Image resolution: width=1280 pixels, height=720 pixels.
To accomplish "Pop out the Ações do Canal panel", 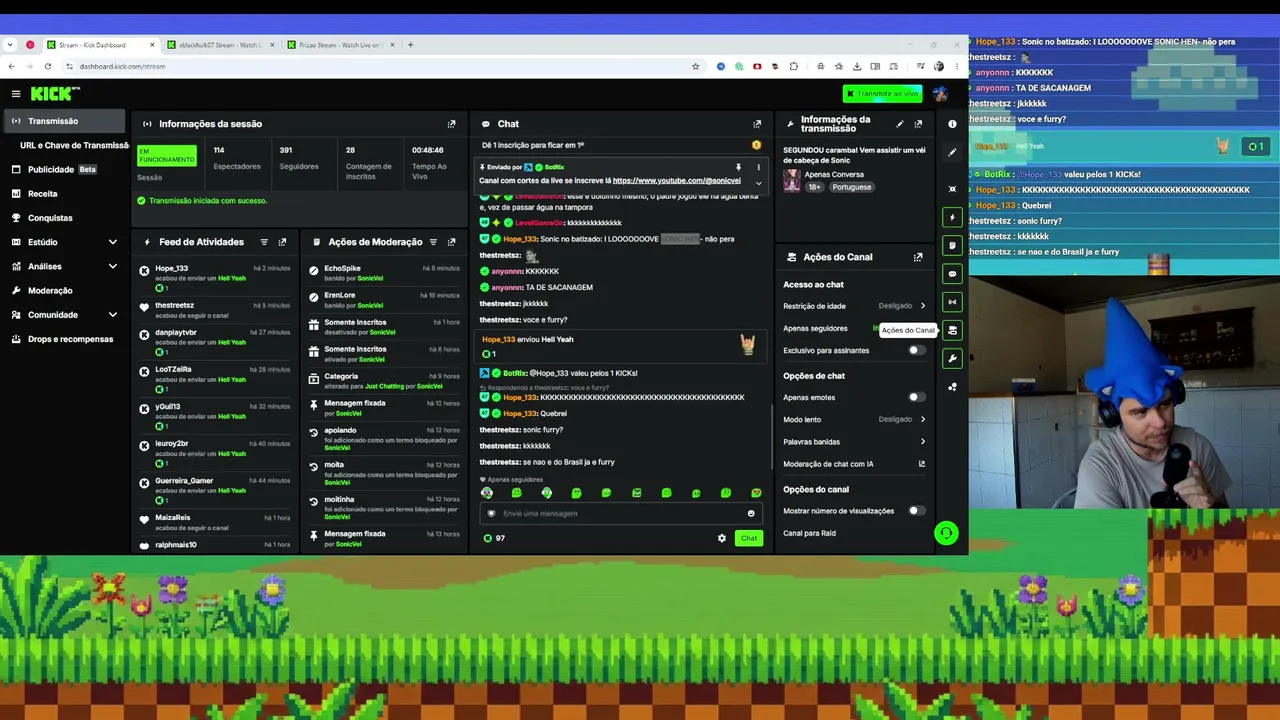I will [x=918, y=257].
